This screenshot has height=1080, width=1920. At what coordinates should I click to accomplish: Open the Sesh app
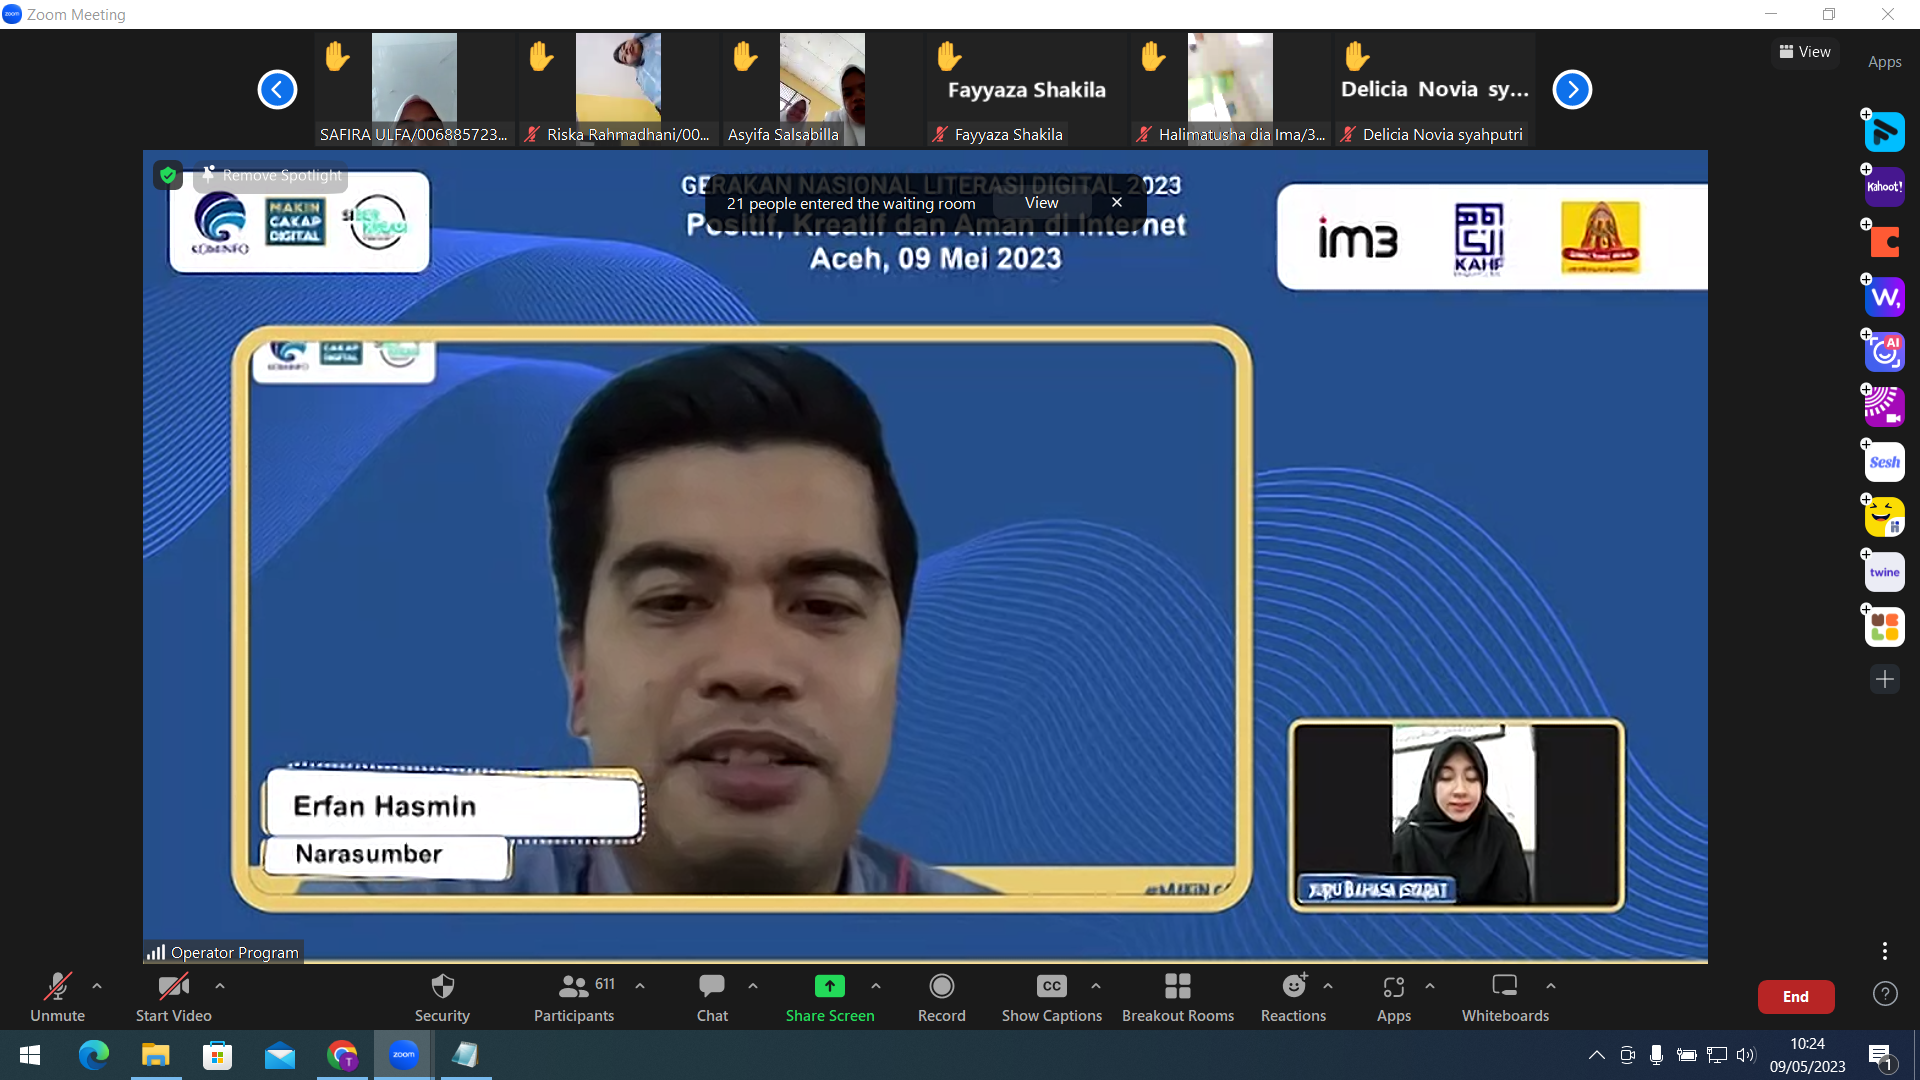pyautogui.click(x=1885, y=462)
